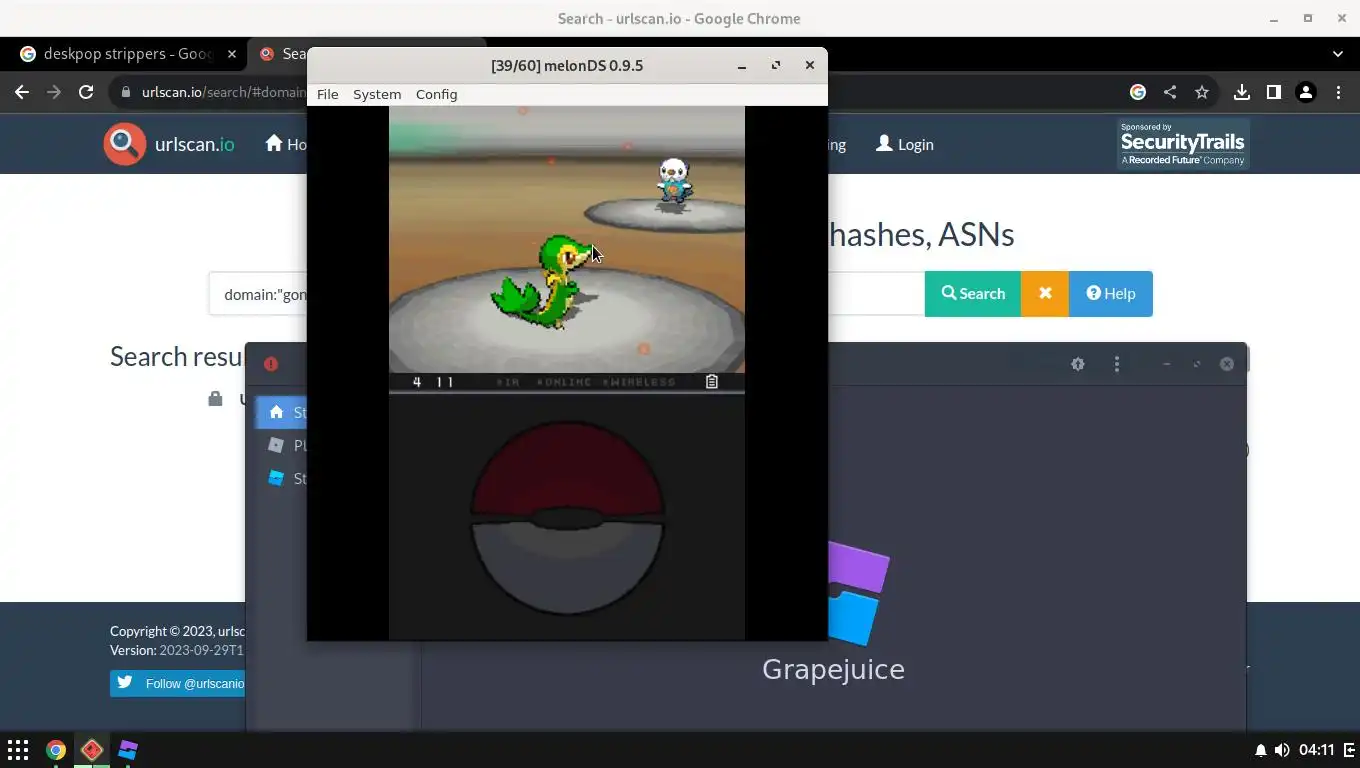Share this page via share icon
1360x768 pixels.
coord(1170,92)
